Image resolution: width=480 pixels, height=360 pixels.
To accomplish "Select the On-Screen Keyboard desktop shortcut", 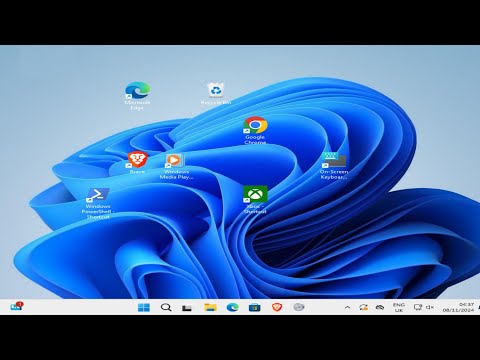I will [x=334, y=166].
